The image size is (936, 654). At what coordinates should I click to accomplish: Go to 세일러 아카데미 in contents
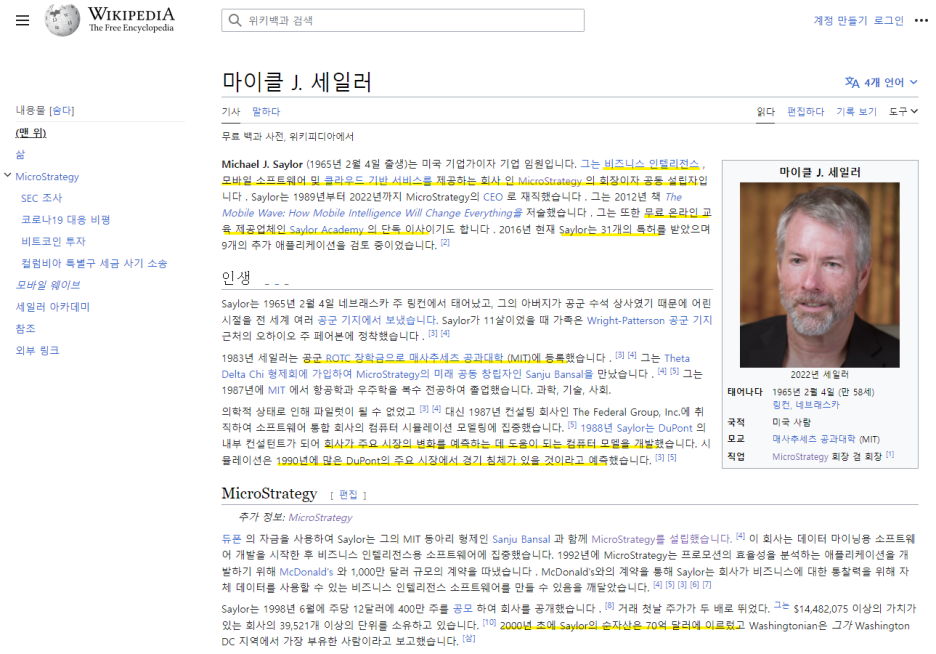coord(53,307)
